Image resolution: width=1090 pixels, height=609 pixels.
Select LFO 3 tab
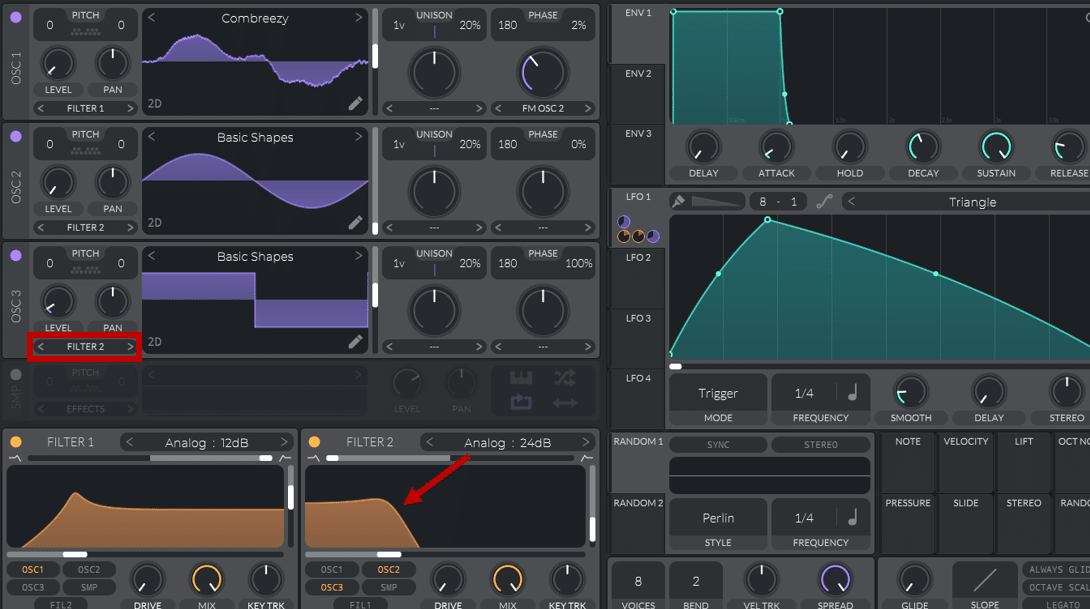[637, 338]
